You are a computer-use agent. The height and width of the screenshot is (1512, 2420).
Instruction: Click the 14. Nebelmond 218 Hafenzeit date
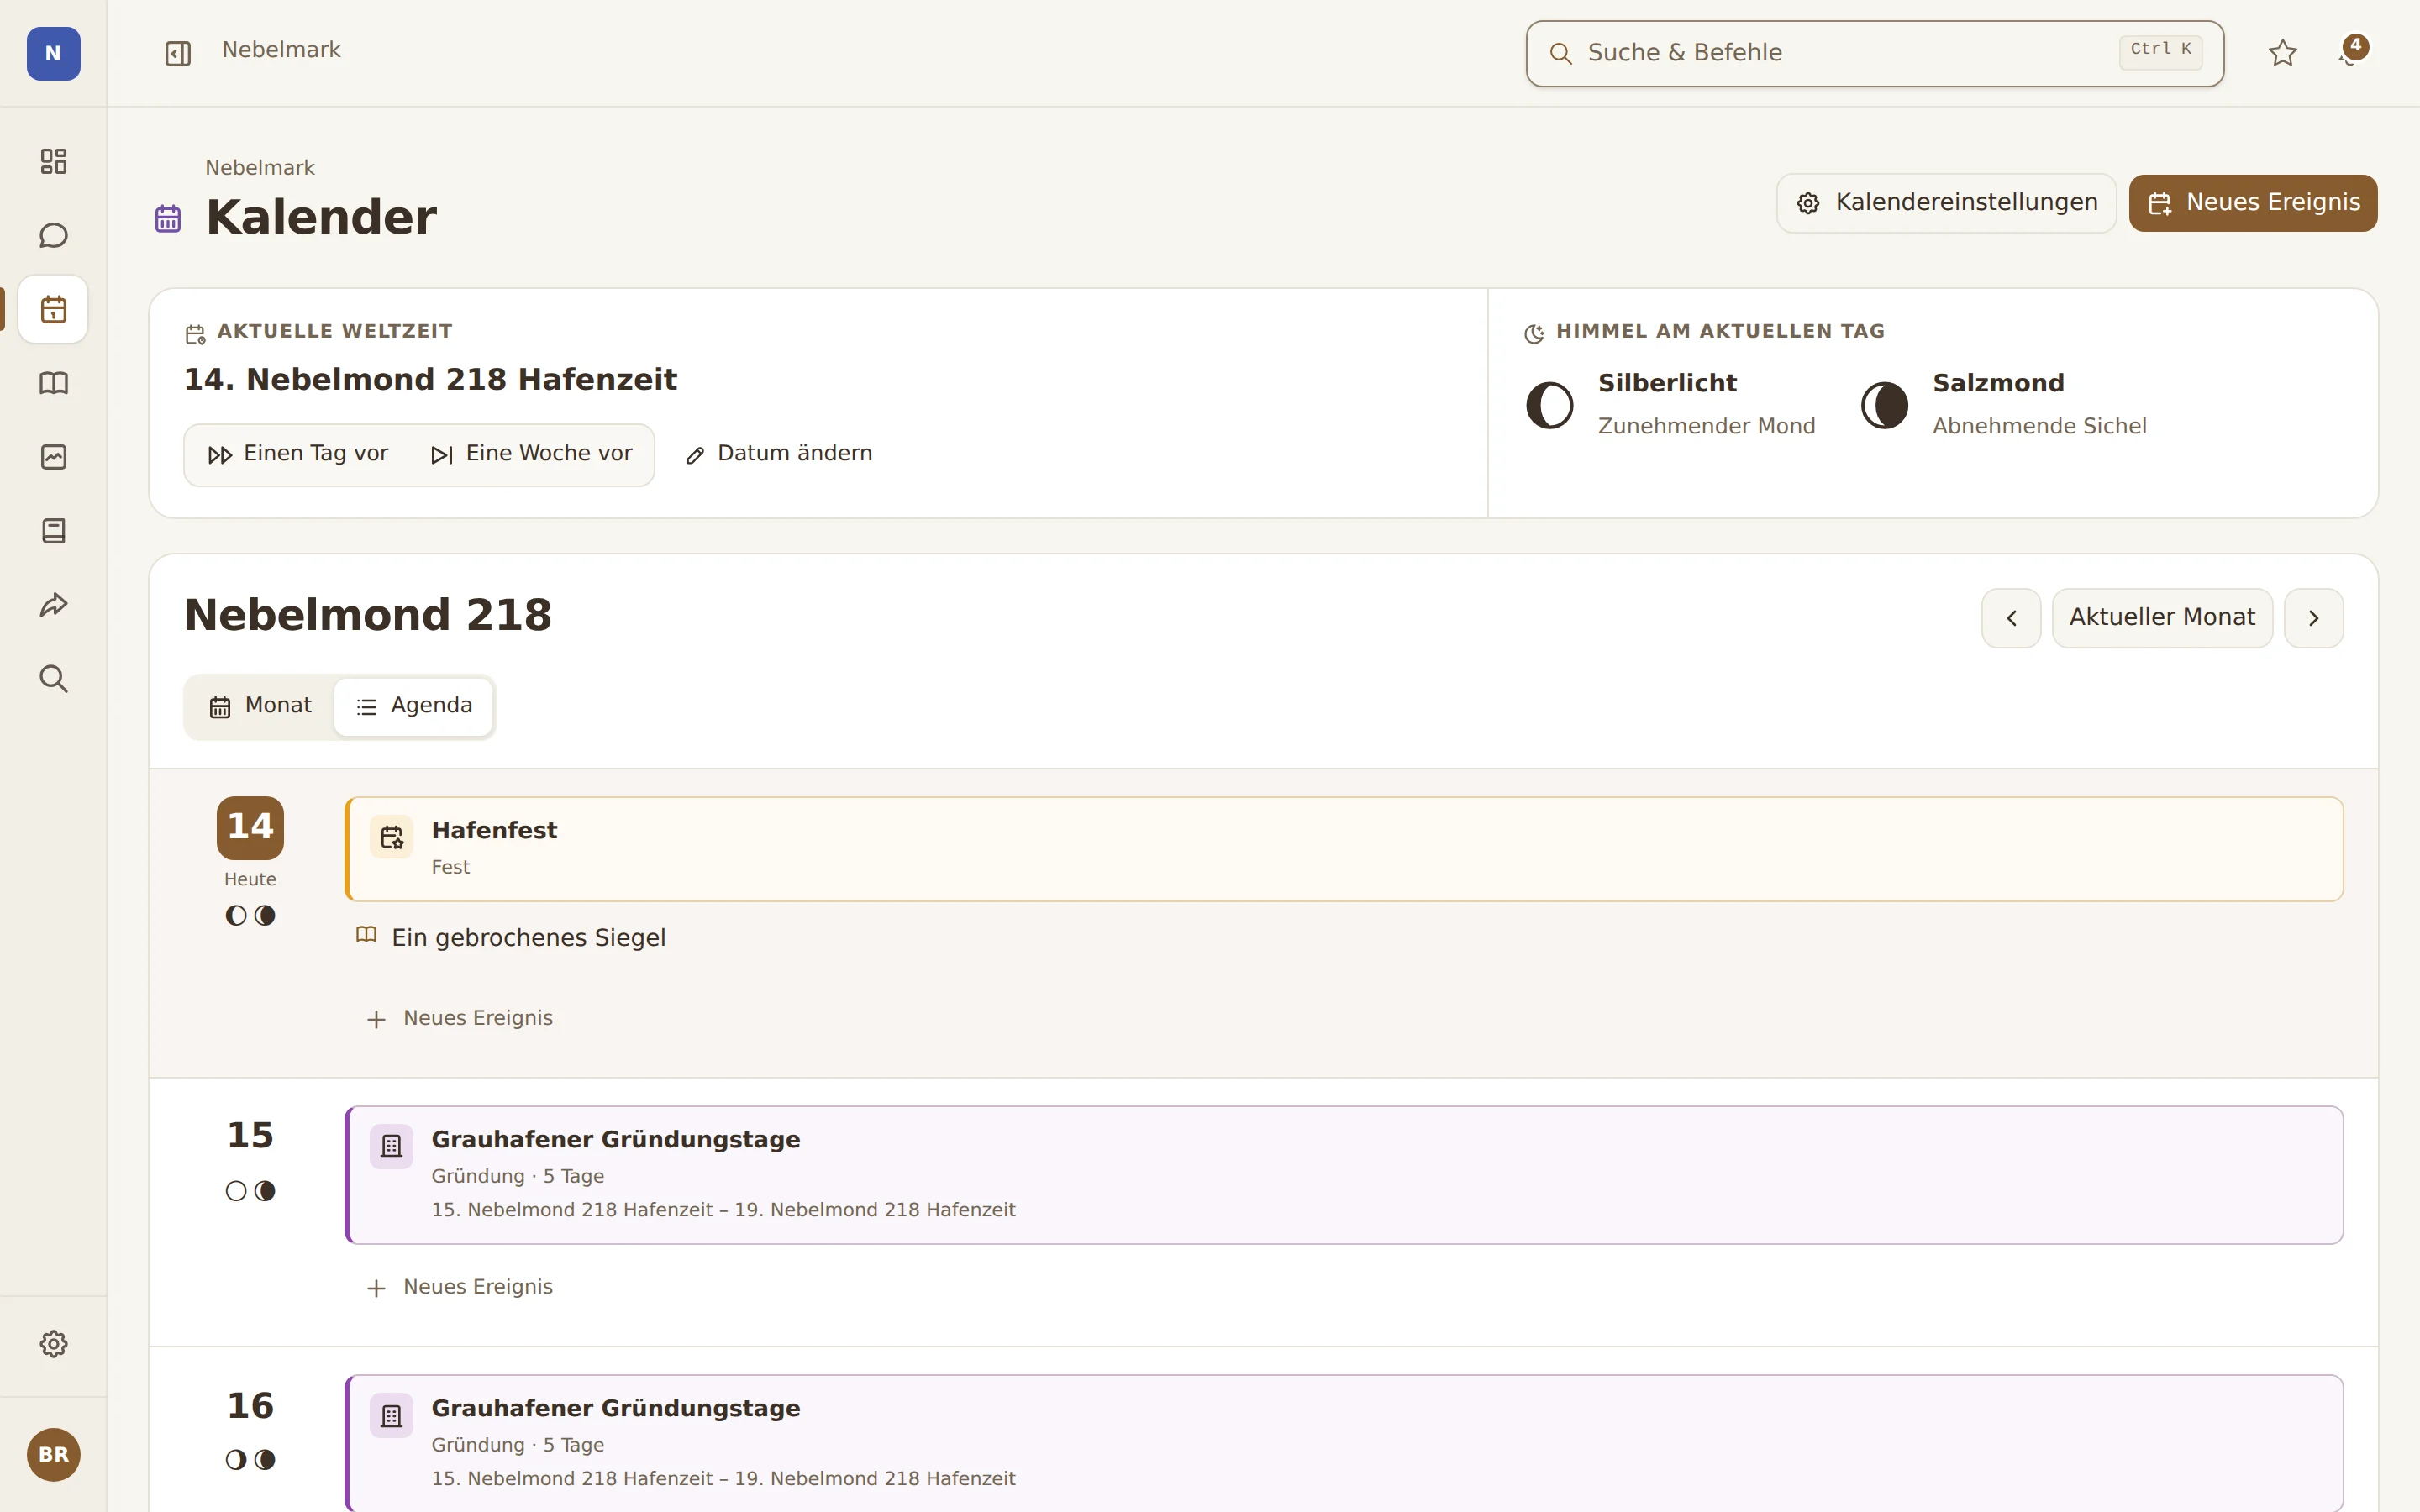[431, 380]
